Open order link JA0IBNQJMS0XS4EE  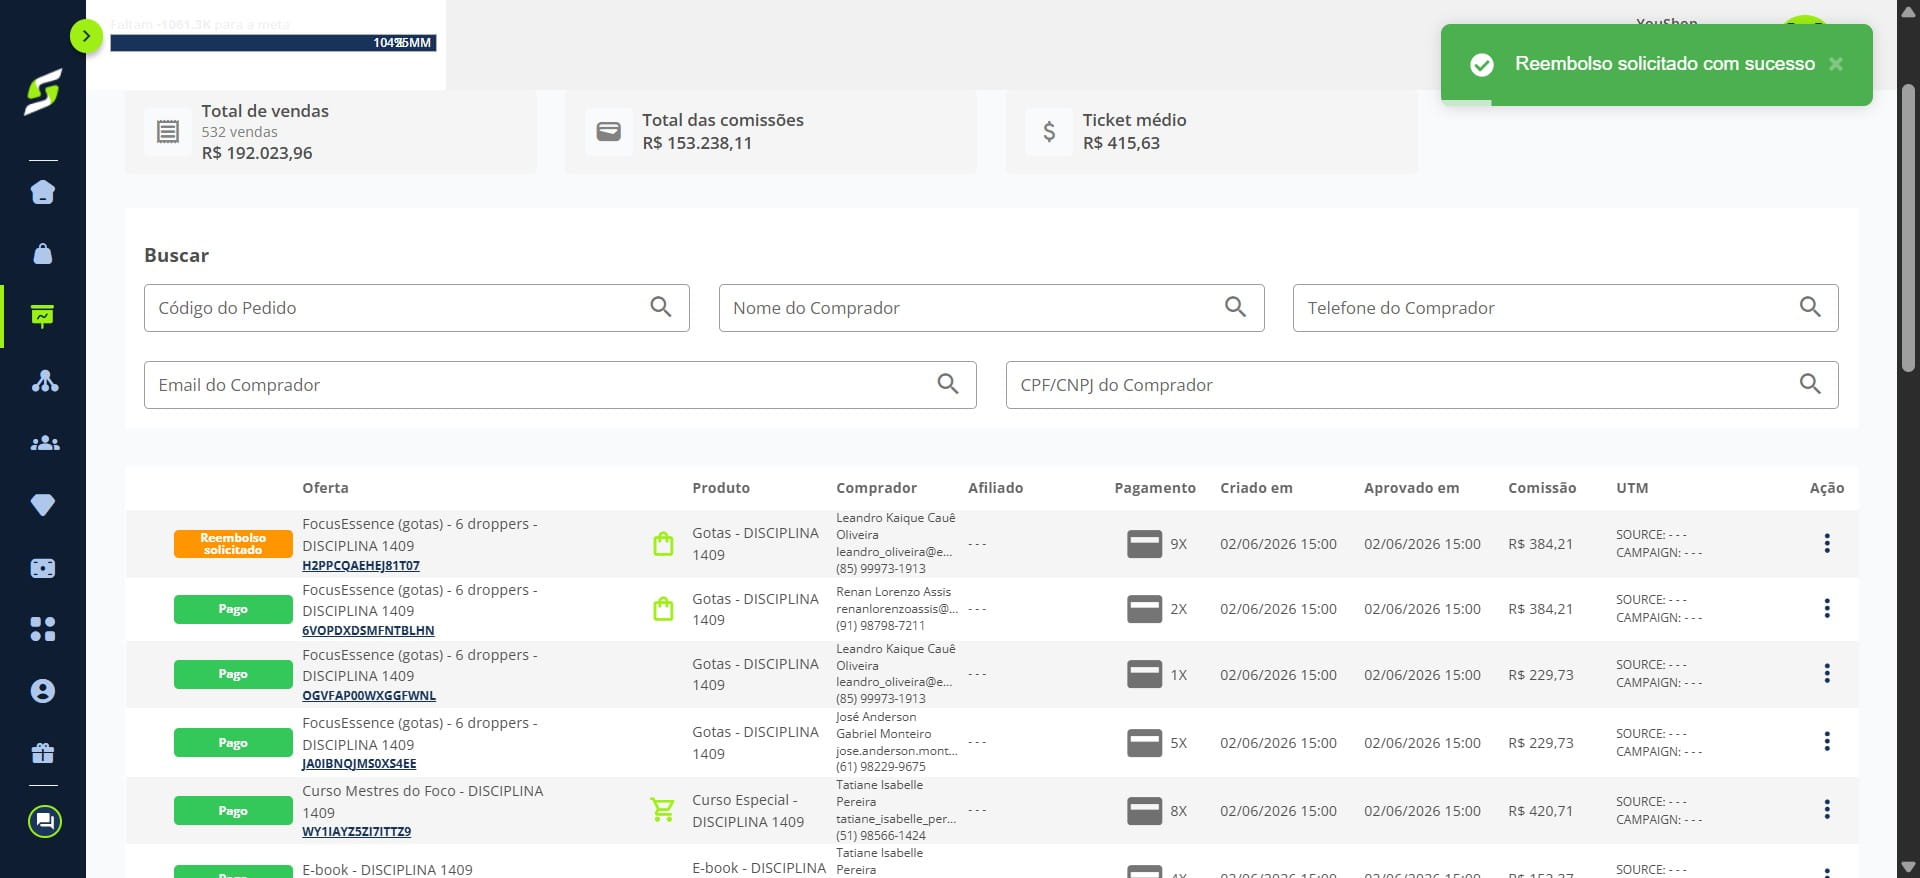[359, 764]
